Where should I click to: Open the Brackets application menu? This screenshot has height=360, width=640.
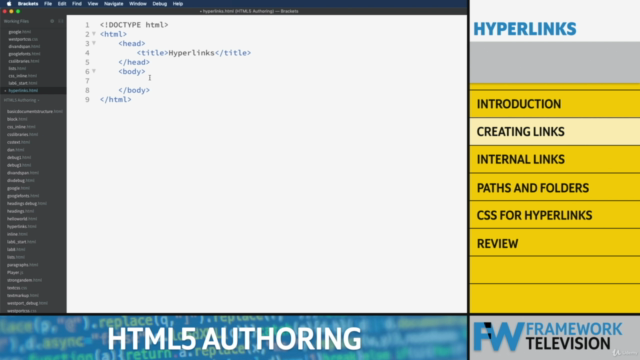pyautogui.click(x=28, y=4)
